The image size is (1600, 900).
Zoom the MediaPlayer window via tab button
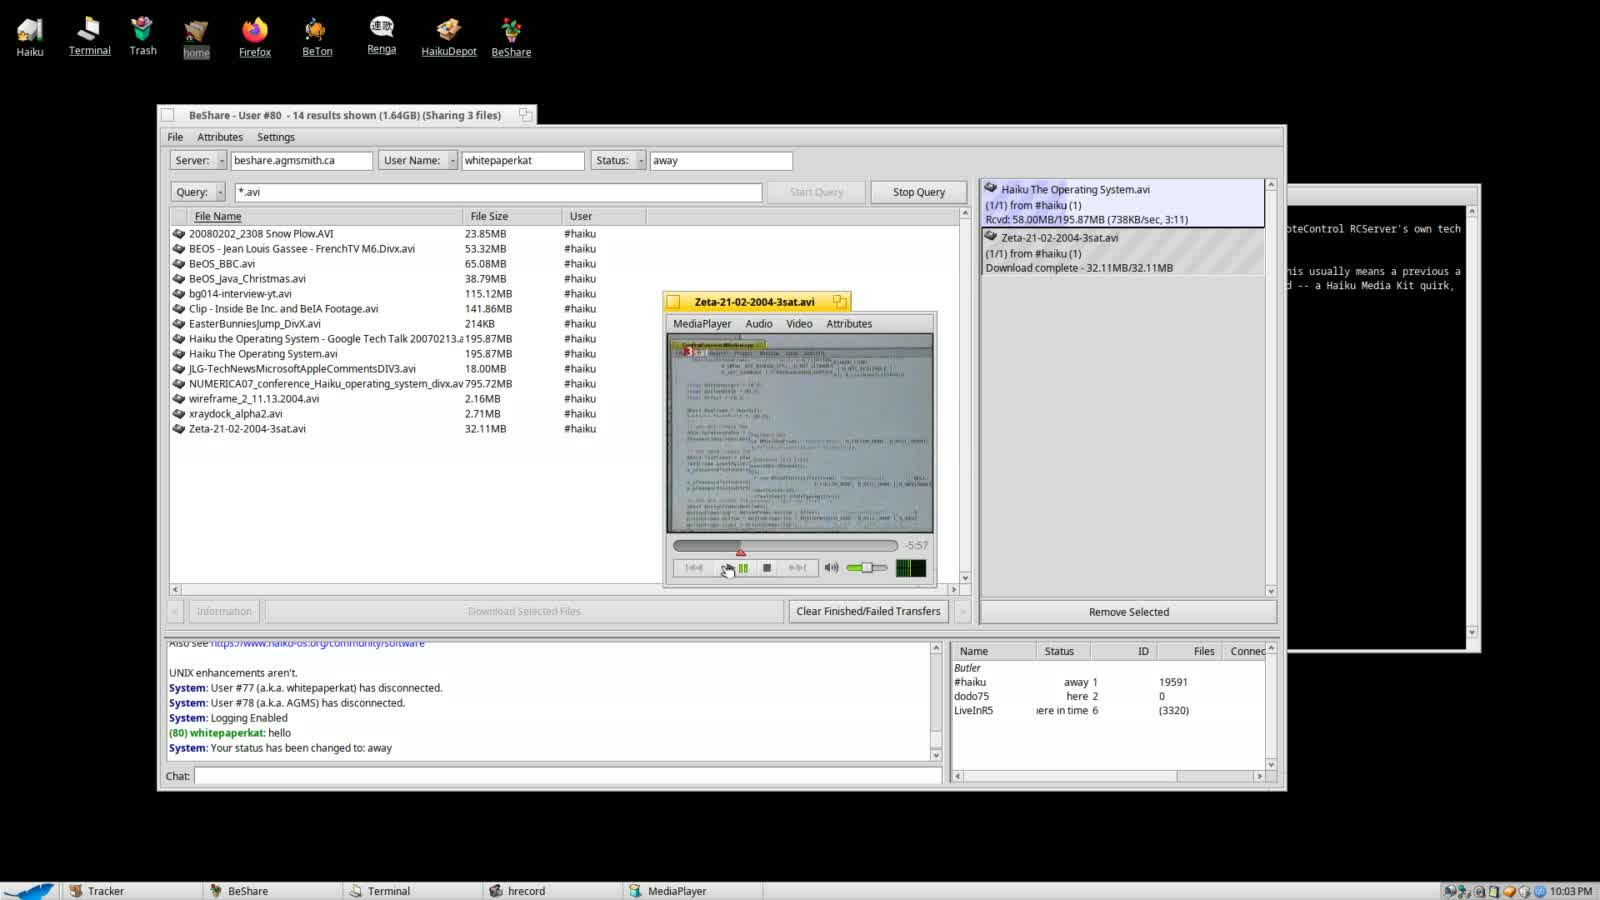click(x=840, y=301)
